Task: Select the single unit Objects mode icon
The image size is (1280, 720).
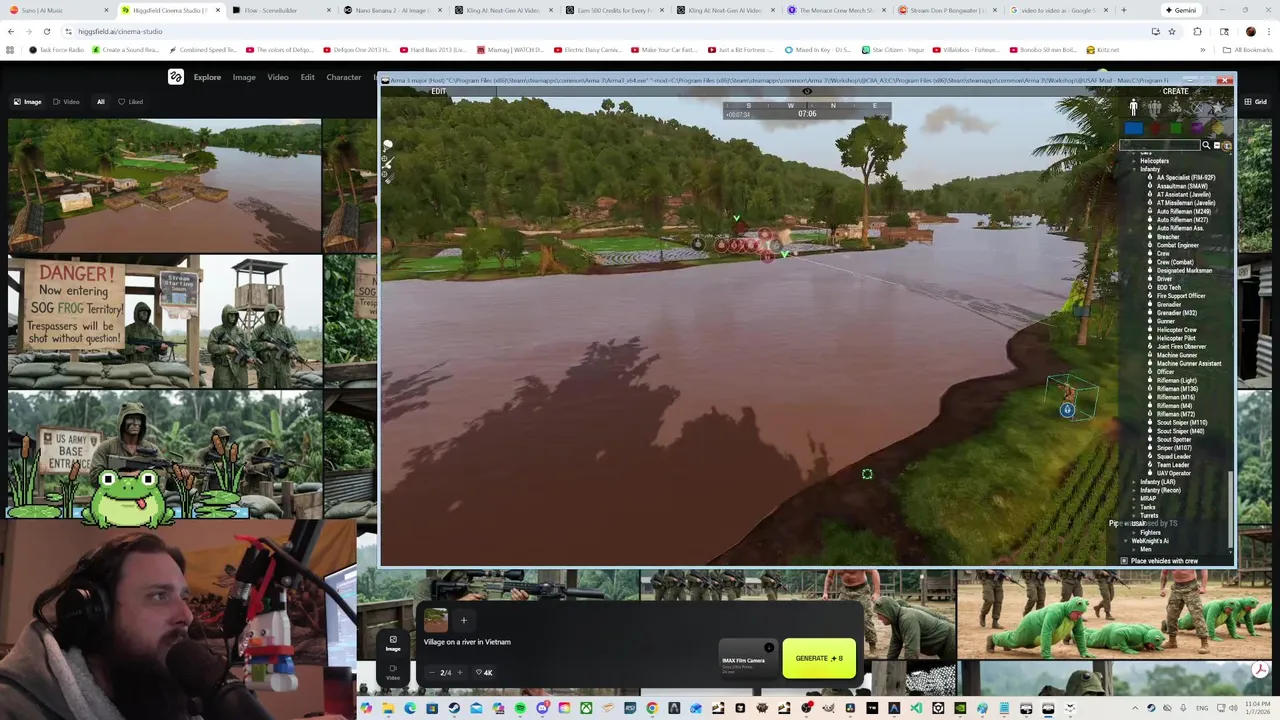Action: click(x=1133, y=107)
